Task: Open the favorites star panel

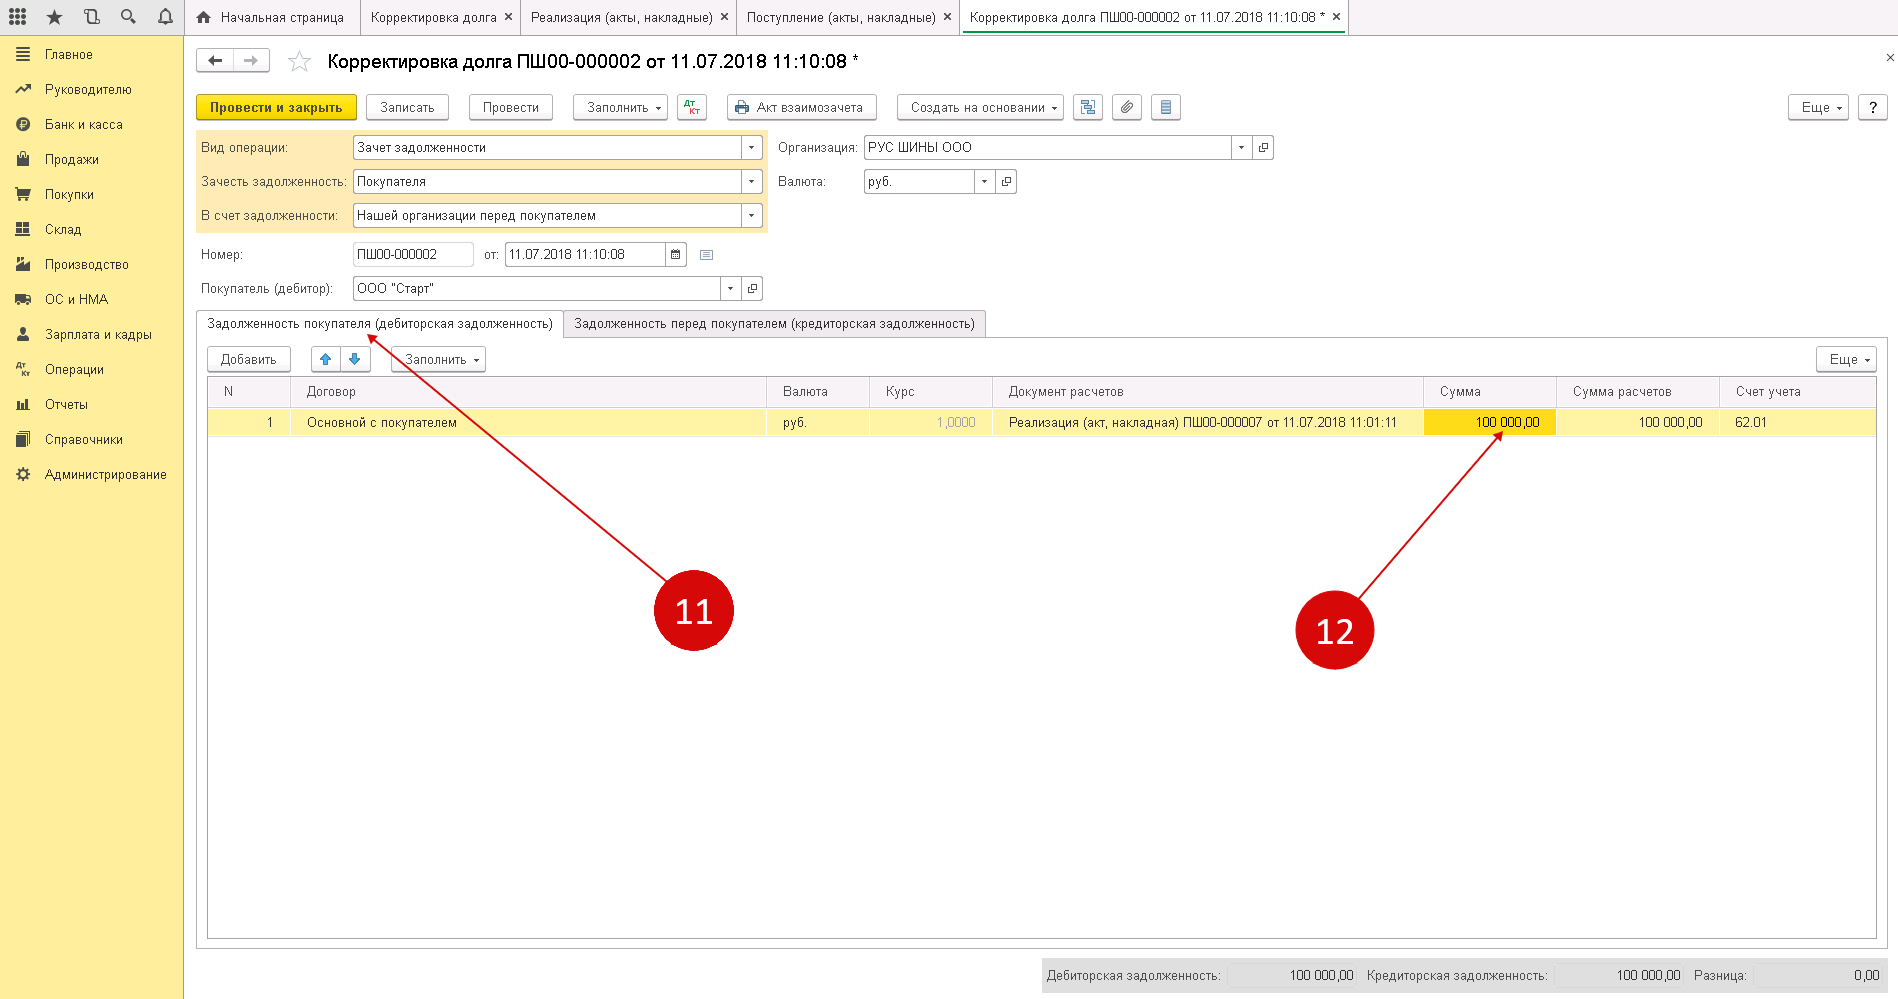Action: [54, 17]
